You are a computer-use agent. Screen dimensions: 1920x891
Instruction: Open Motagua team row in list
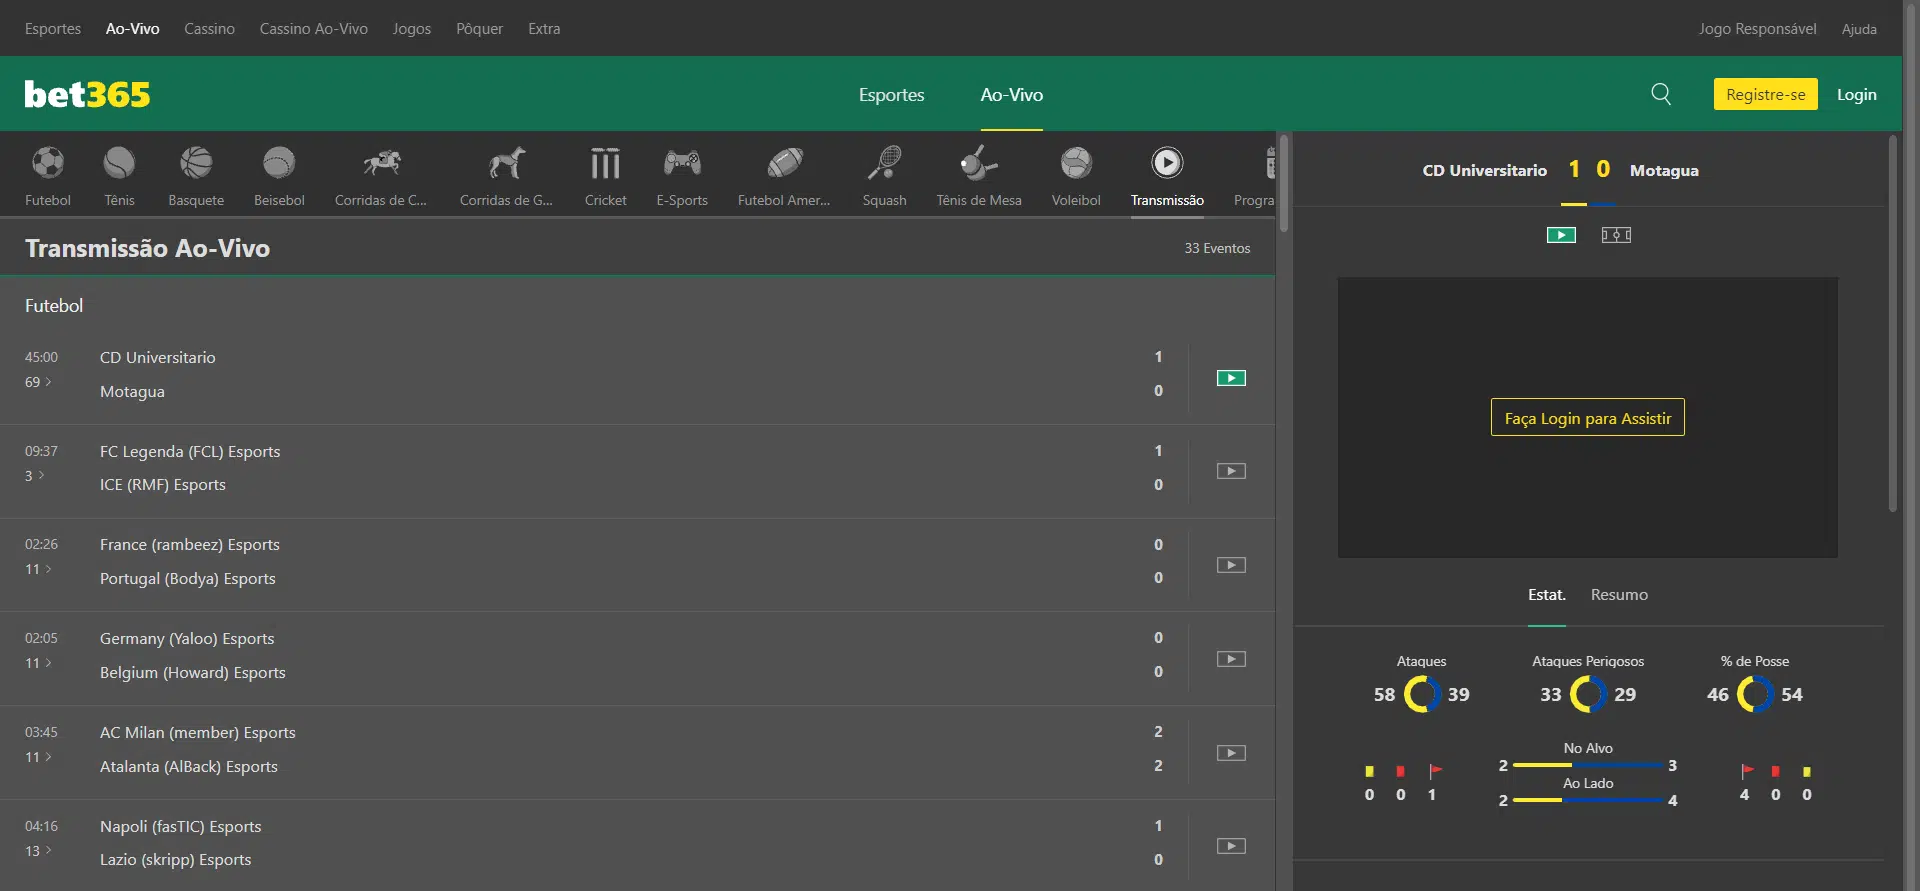pos(132,392)
